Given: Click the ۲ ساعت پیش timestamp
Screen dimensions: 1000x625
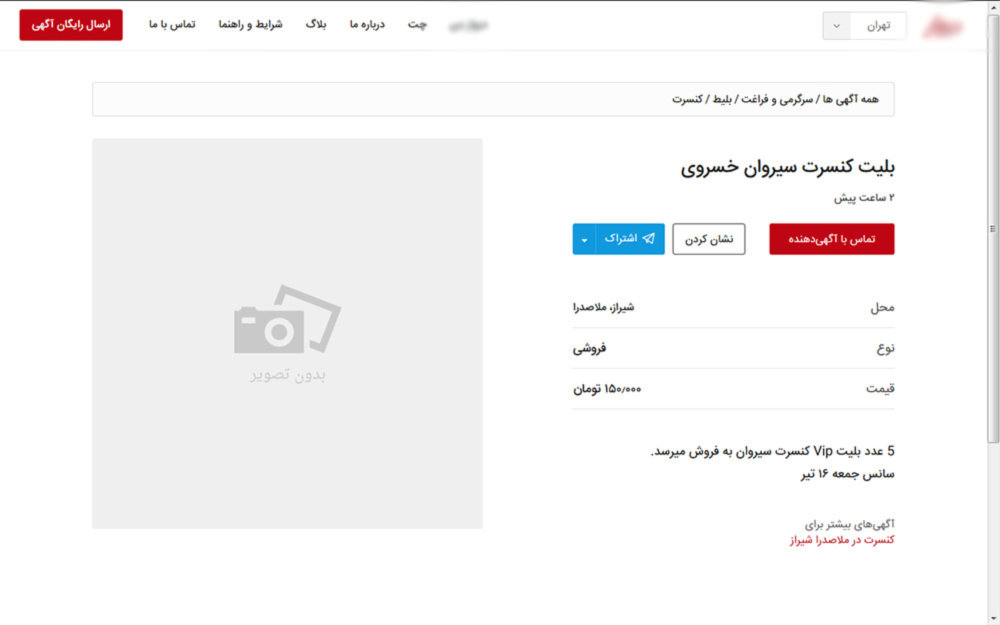Looking at the screenshot, I should (864, 198).
